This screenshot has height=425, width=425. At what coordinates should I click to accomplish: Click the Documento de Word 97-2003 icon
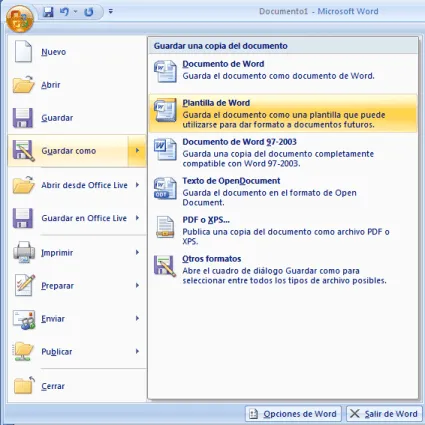pos(165,149)
